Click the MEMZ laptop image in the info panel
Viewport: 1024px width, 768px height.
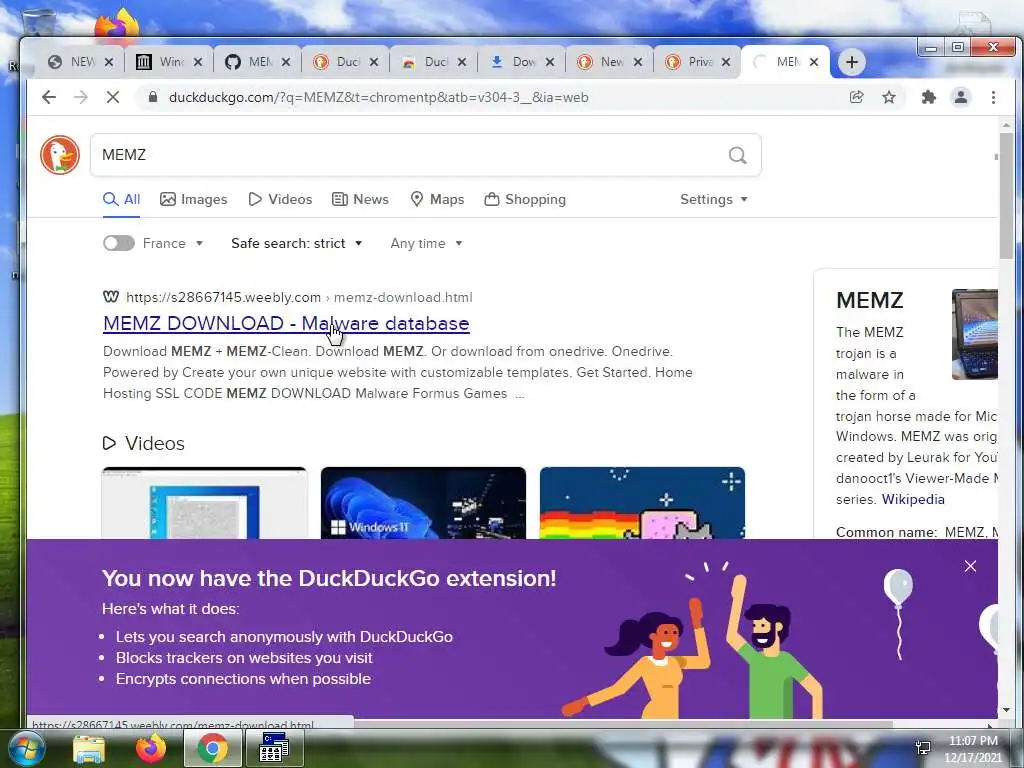click(x=974, y=334)
